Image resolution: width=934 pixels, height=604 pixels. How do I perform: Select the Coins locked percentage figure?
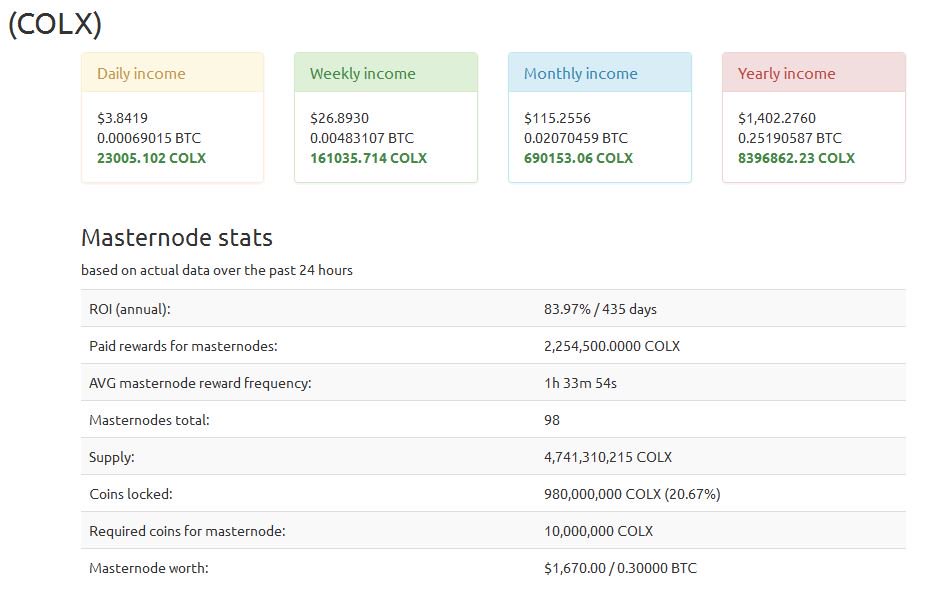[694, 493]
